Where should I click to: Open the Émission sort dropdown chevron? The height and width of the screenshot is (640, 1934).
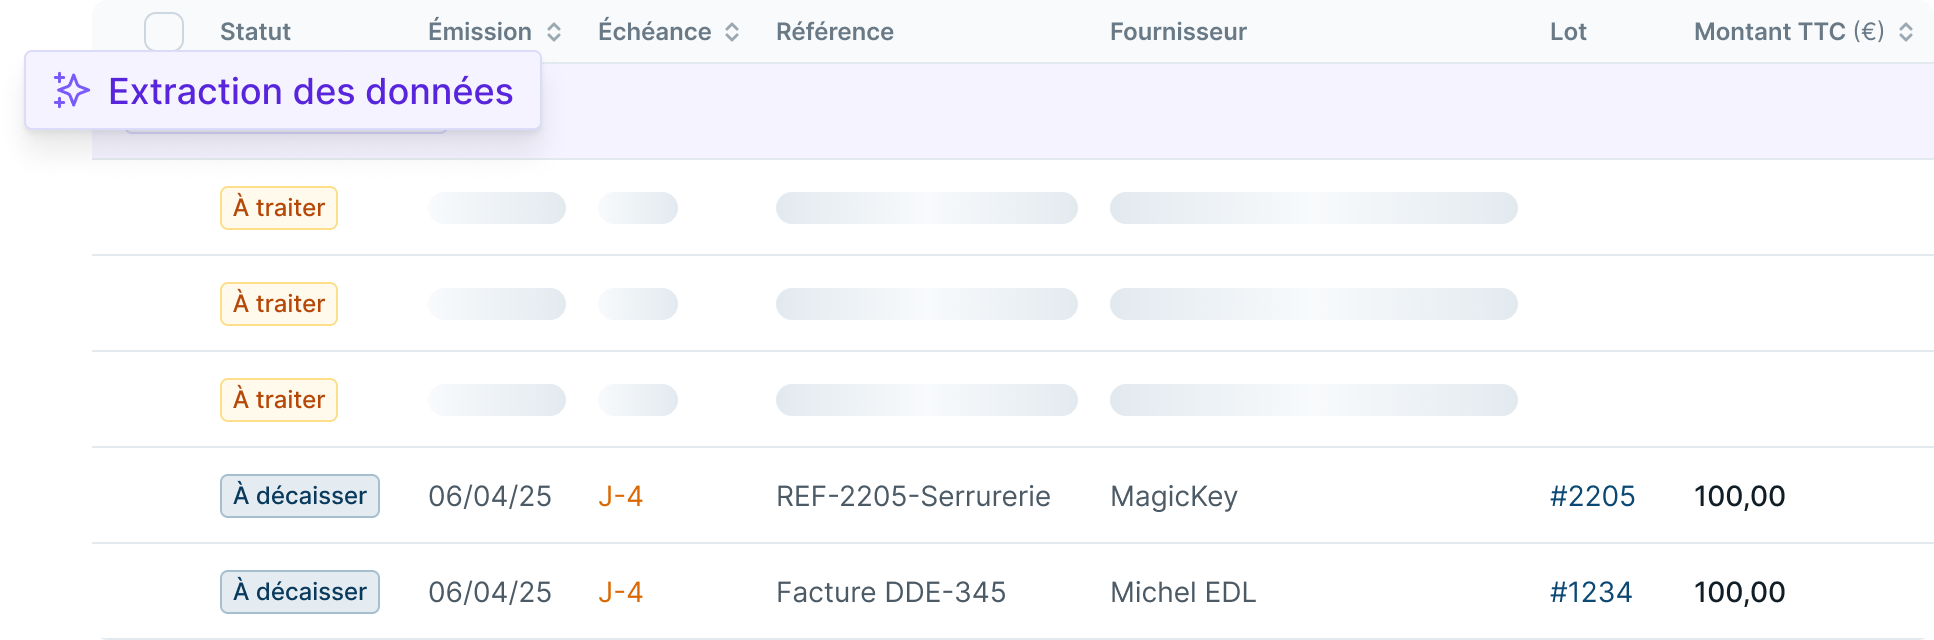[x=552, y=31]
